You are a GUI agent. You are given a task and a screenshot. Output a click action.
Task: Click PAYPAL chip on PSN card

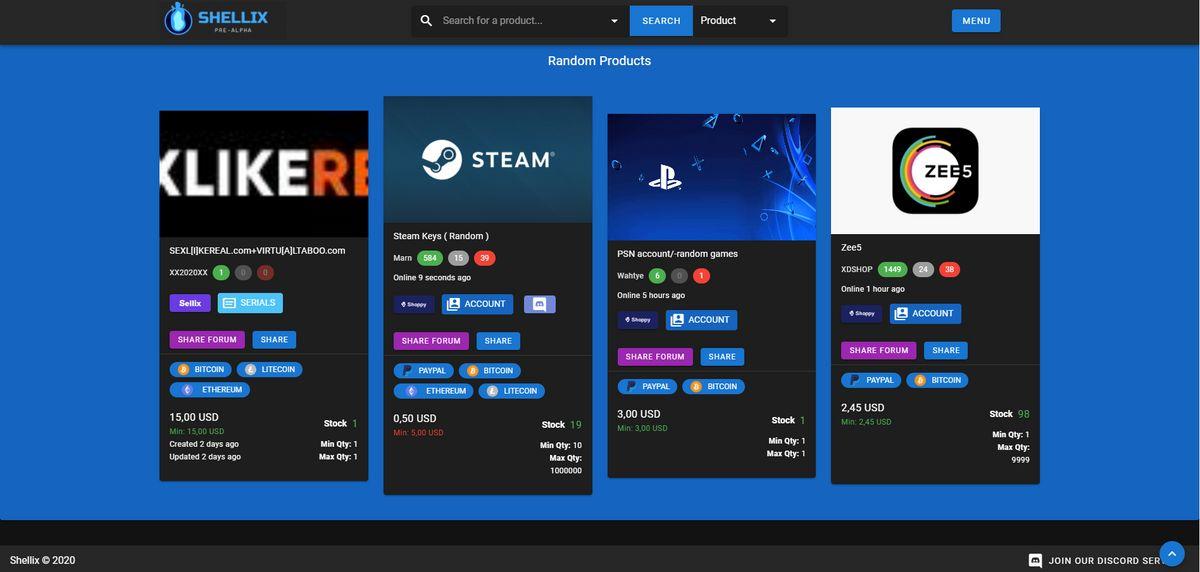648,386
